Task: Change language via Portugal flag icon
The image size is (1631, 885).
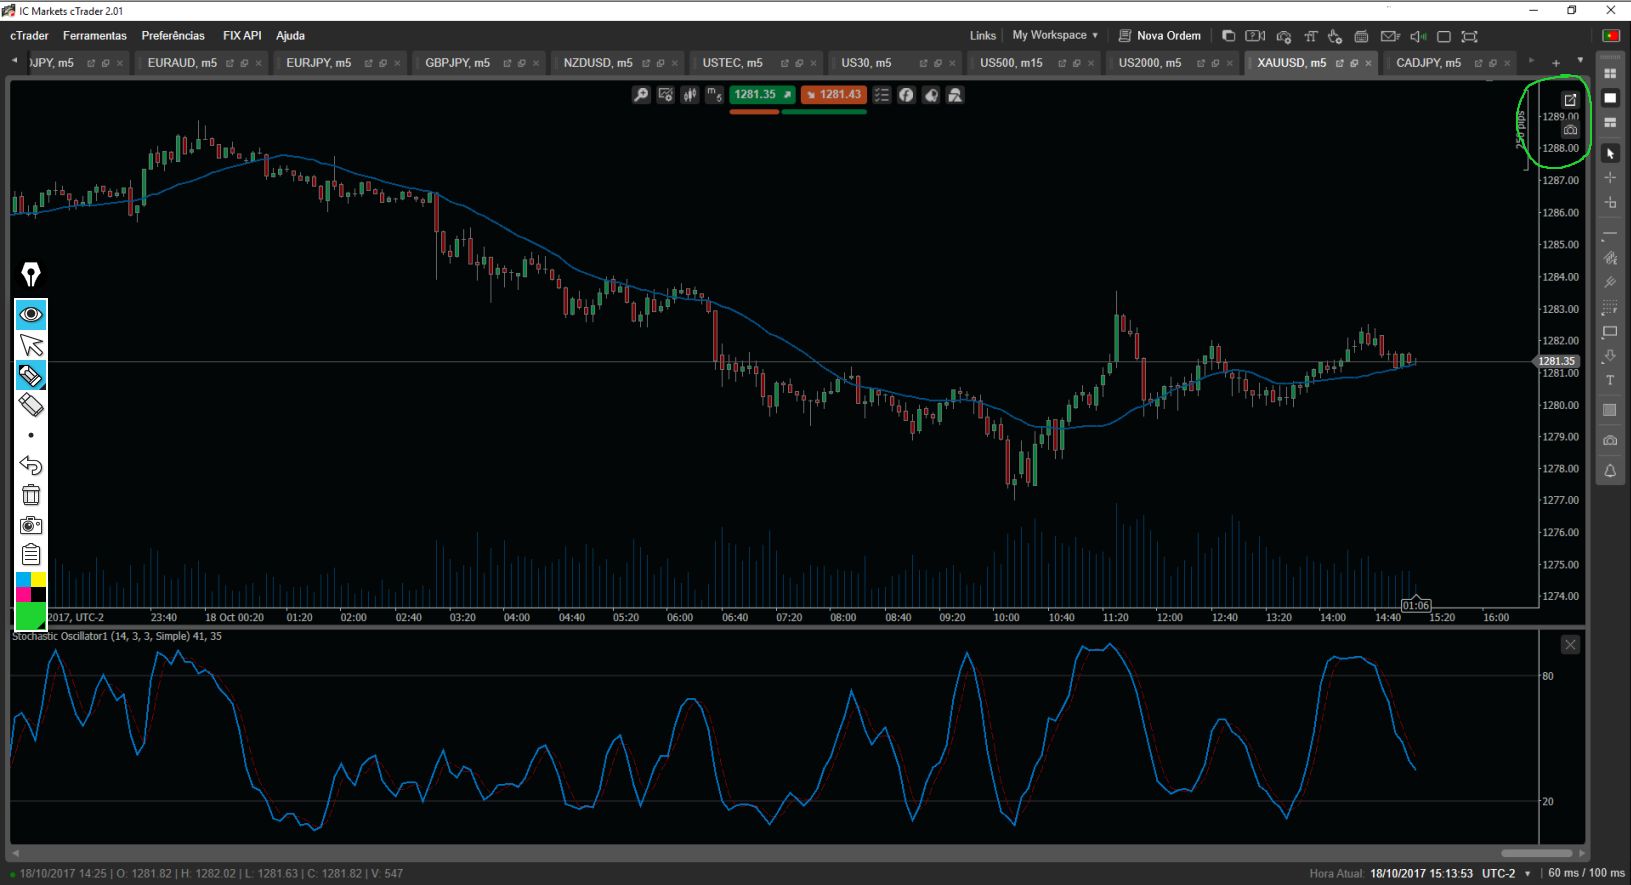Action: 1611,36
